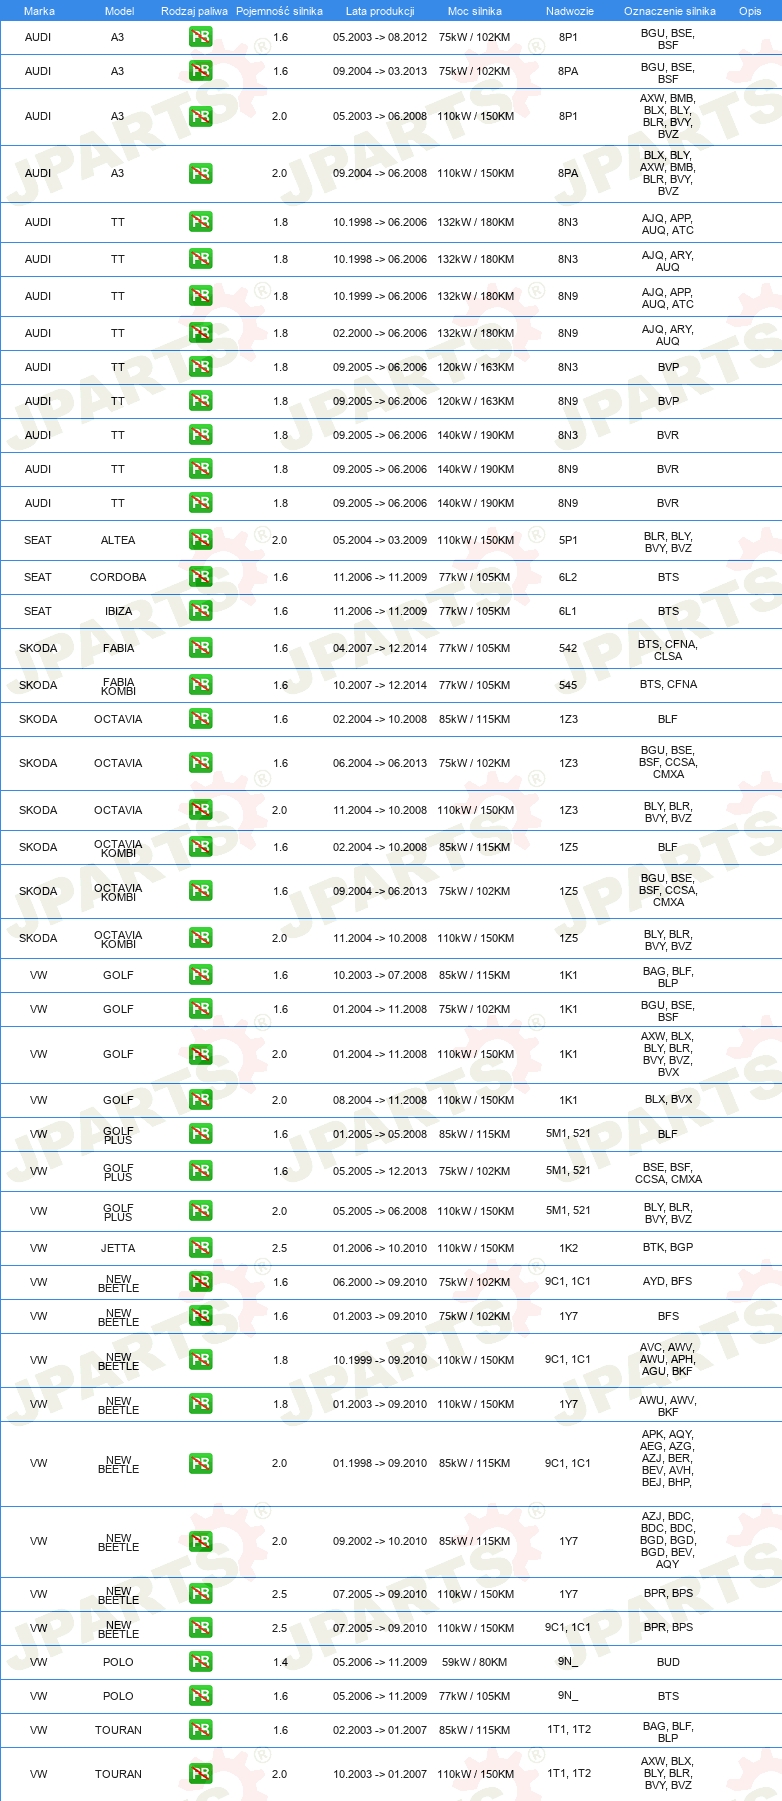Click the Pojemność silnika column header

pyautogui.click(x=279, y=11)
